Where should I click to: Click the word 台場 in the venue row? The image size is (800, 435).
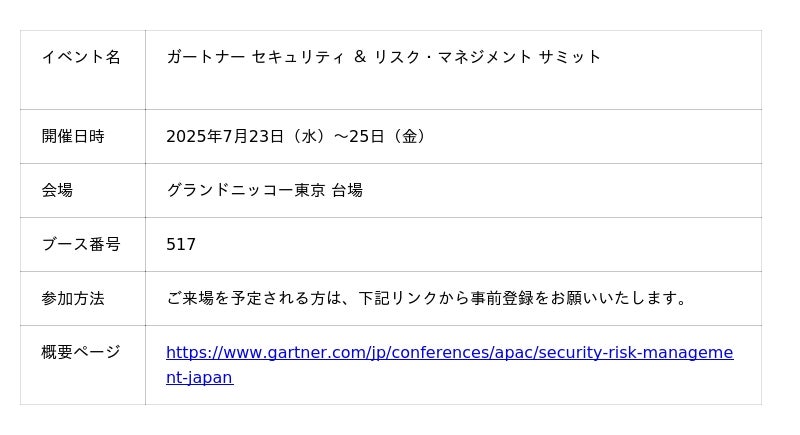[x=347, y=191]
